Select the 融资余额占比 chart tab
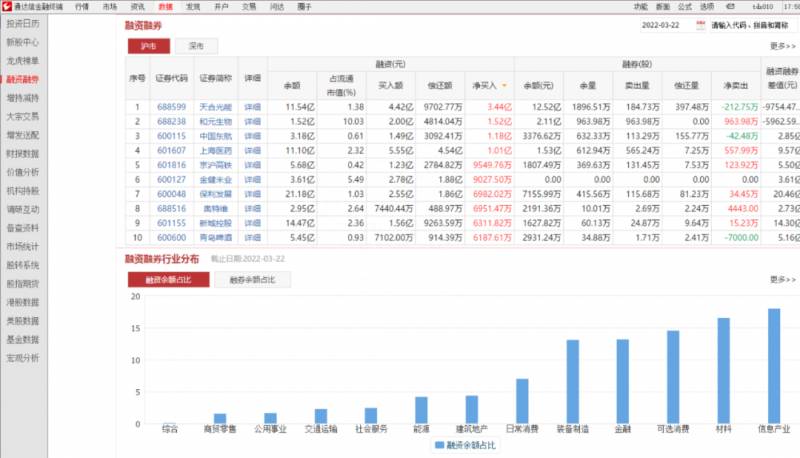Image resolution: width=800 pixels, height=458 pixels. 168,279
